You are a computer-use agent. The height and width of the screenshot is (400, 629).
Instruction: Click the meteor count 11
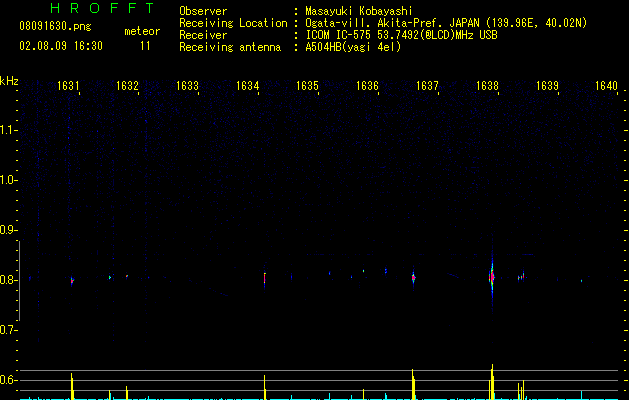[145, 46]
